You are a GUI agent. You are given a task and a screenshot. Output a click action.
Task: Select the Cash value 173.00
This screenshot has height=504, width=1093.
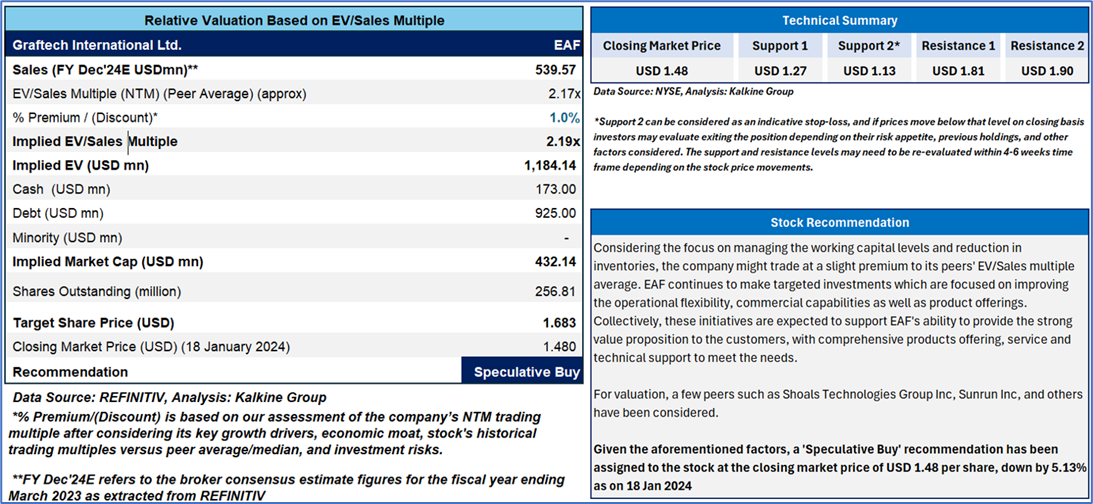tap(557, 189)
